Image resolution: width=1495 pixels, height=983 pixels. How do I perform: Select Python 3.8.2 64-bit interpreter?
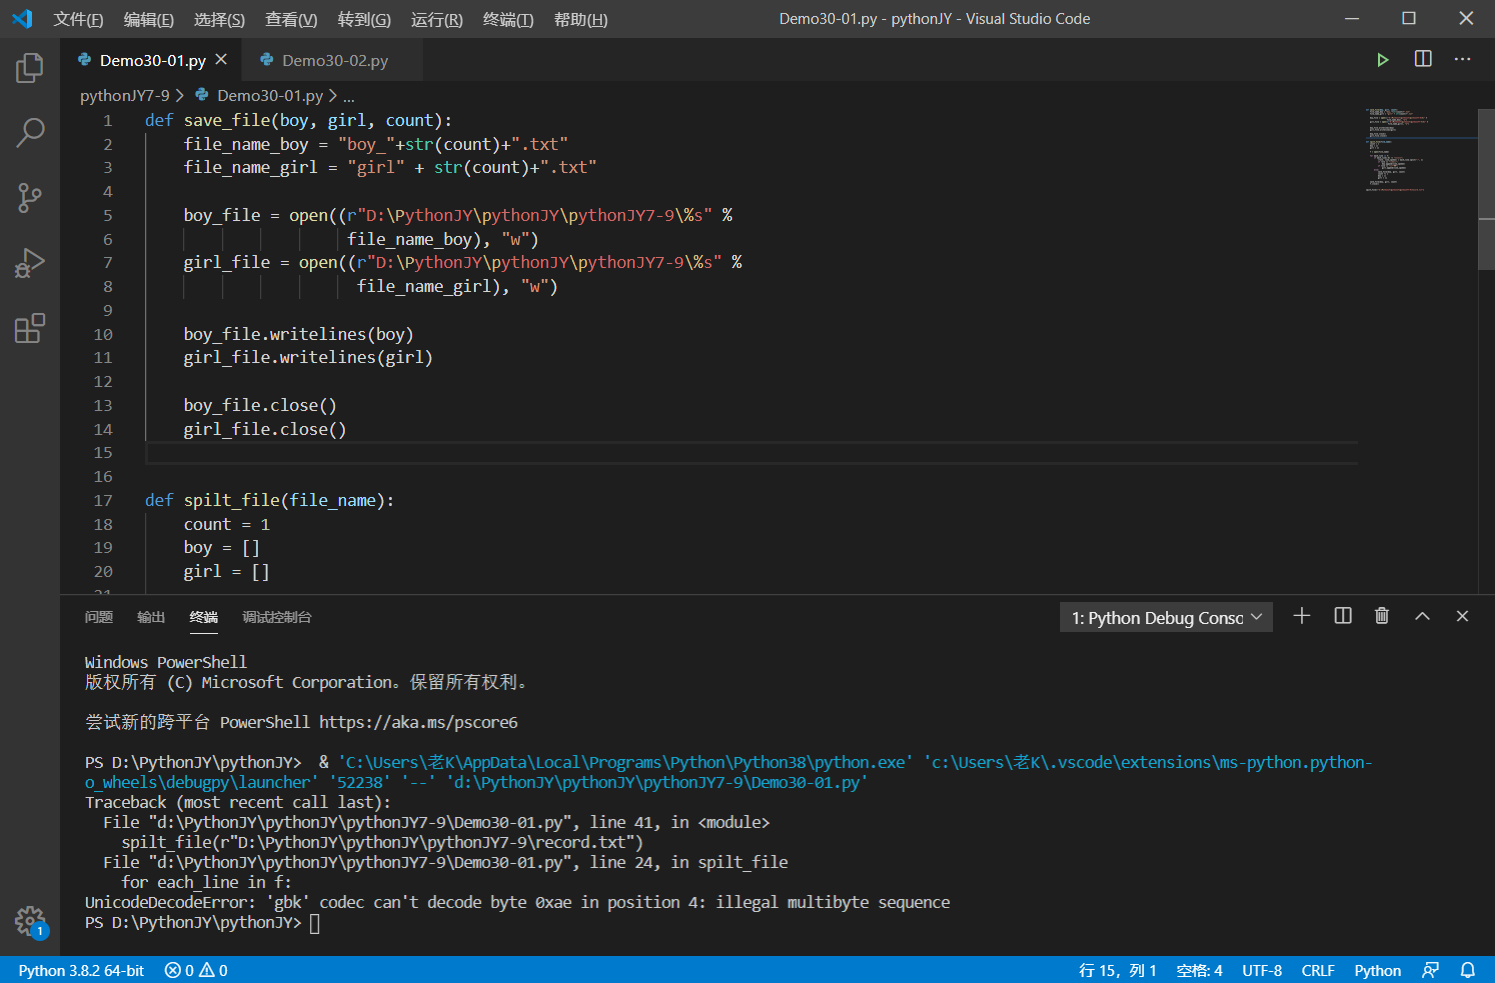(x=81, y=970)
